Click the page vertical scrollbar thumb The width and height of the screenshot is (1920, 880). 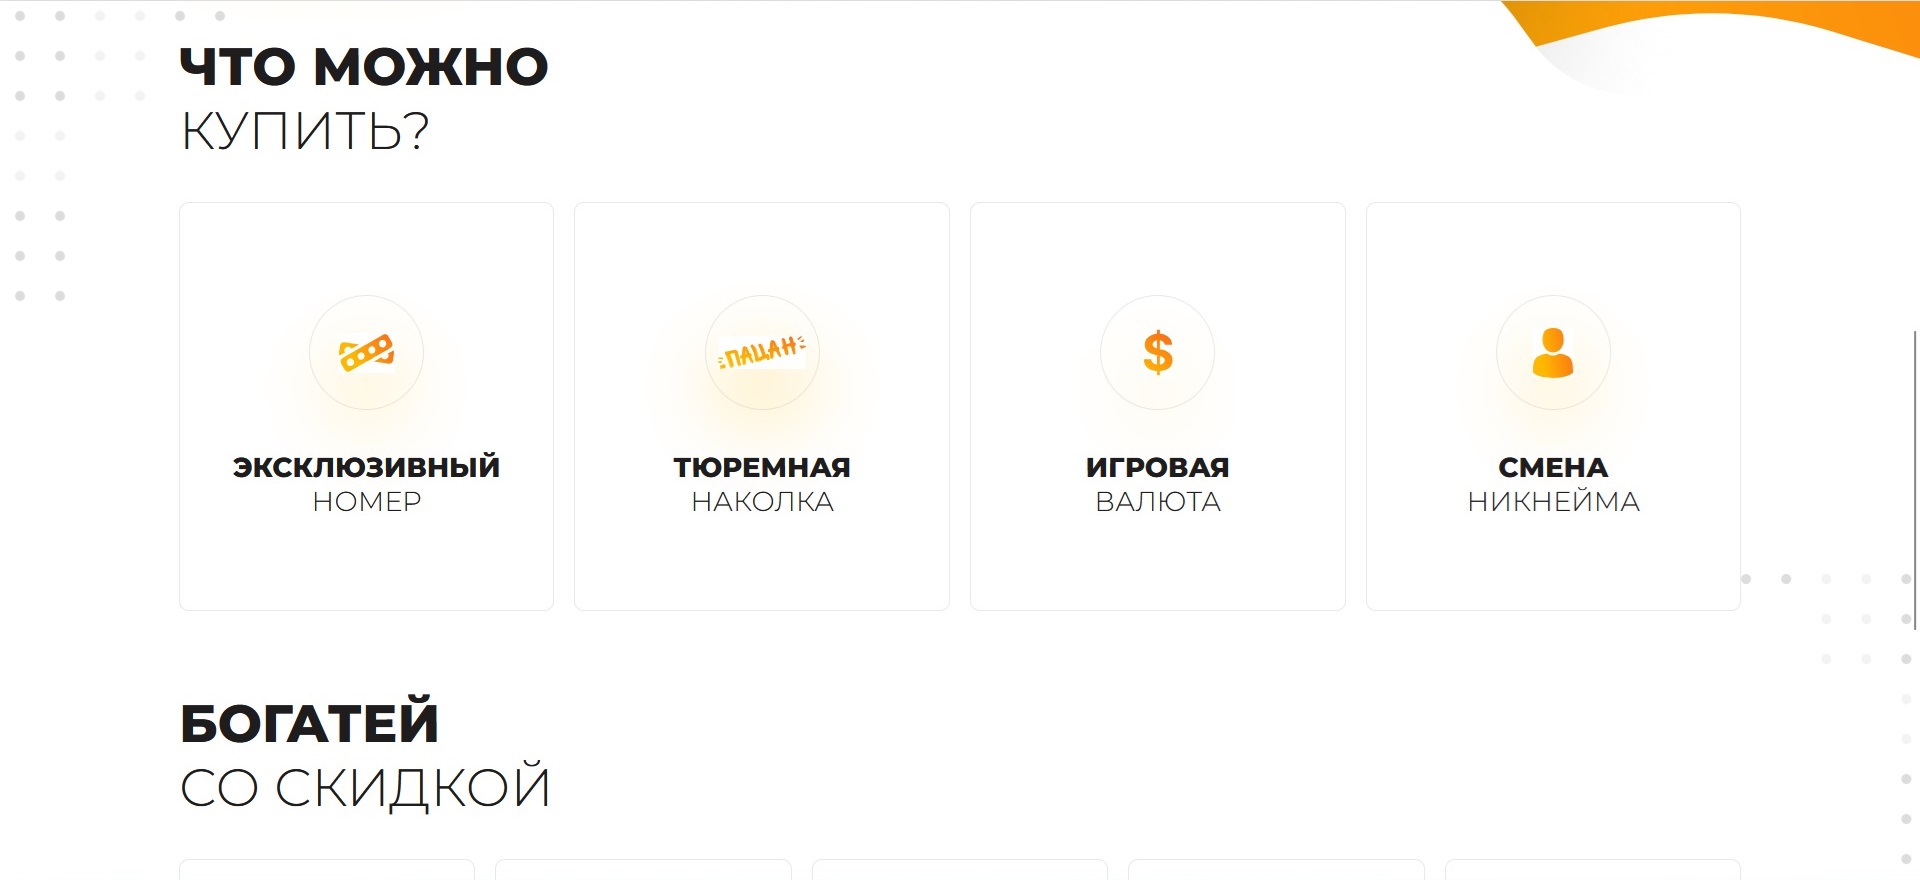[x=1915, y=480]
